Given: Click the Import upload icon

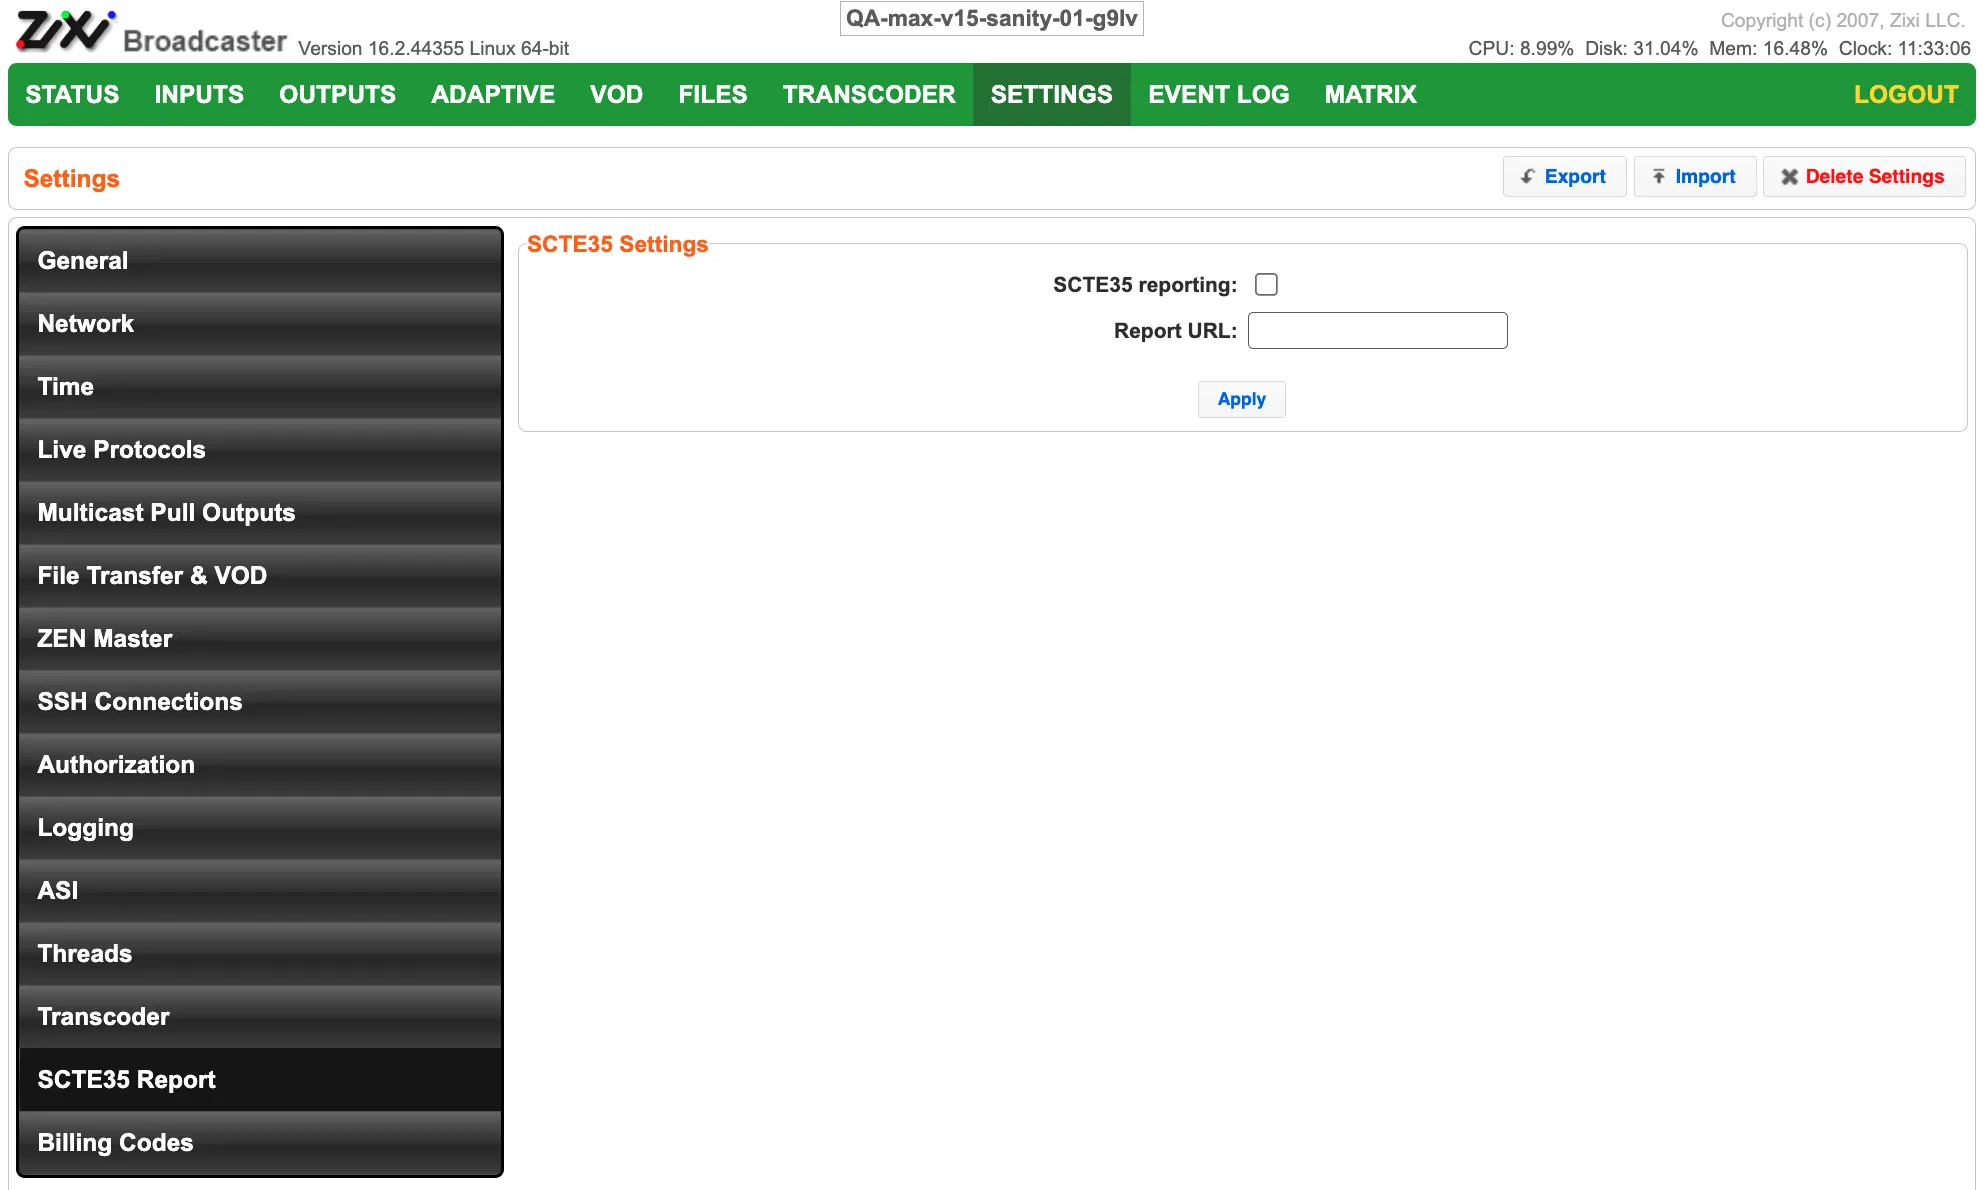Looking at the screenshot, I should 1658,177.
